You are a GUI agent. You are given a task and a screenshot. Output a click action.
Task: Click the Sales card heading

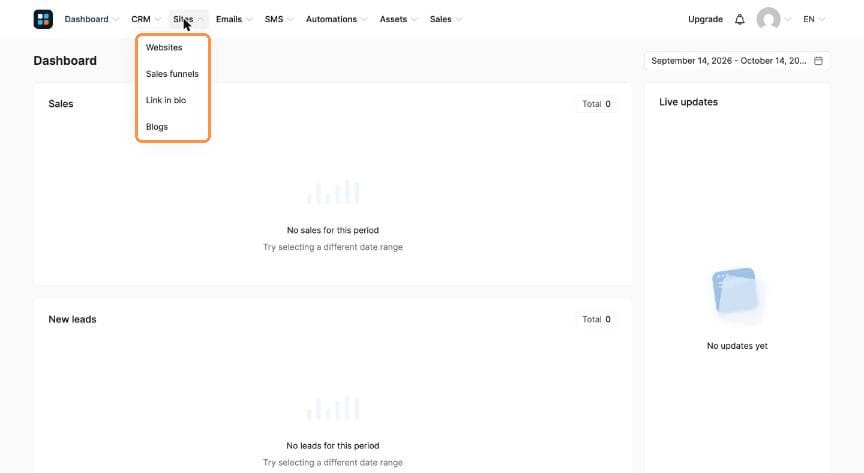click(x=61, y=104)
